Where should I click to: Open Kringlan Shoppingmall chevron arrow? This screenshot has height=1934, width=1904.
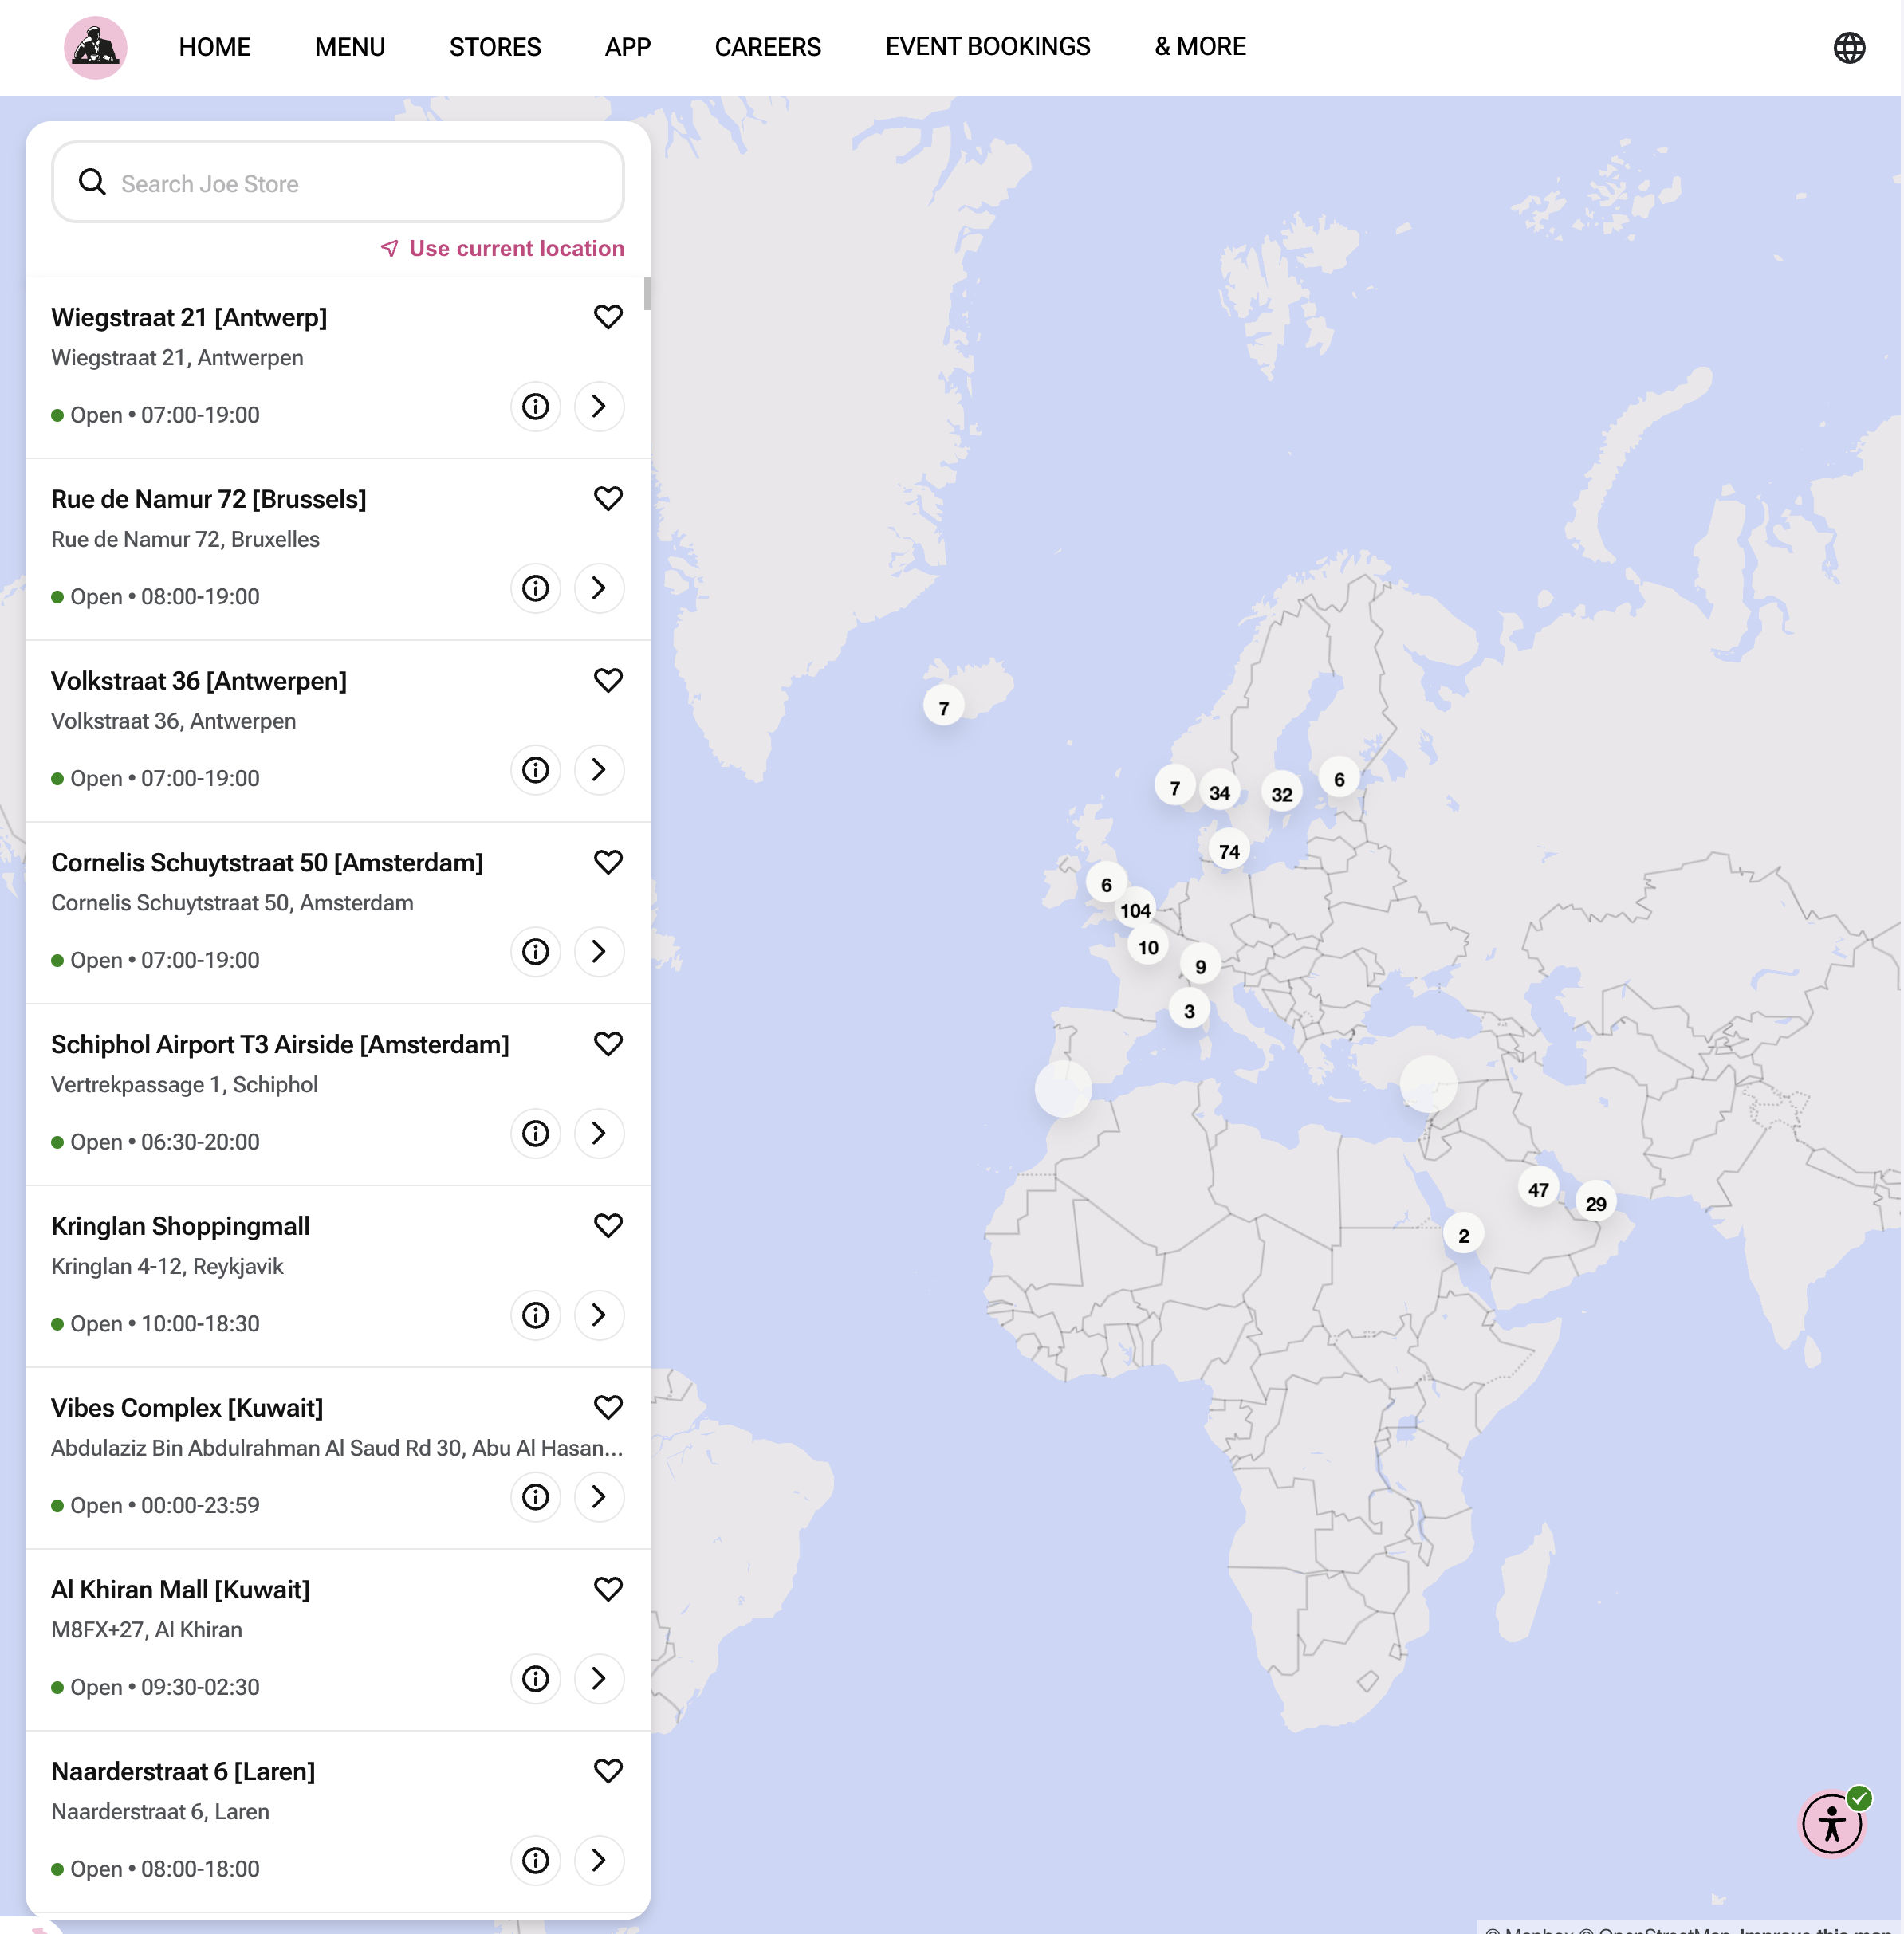[599, 1315]
